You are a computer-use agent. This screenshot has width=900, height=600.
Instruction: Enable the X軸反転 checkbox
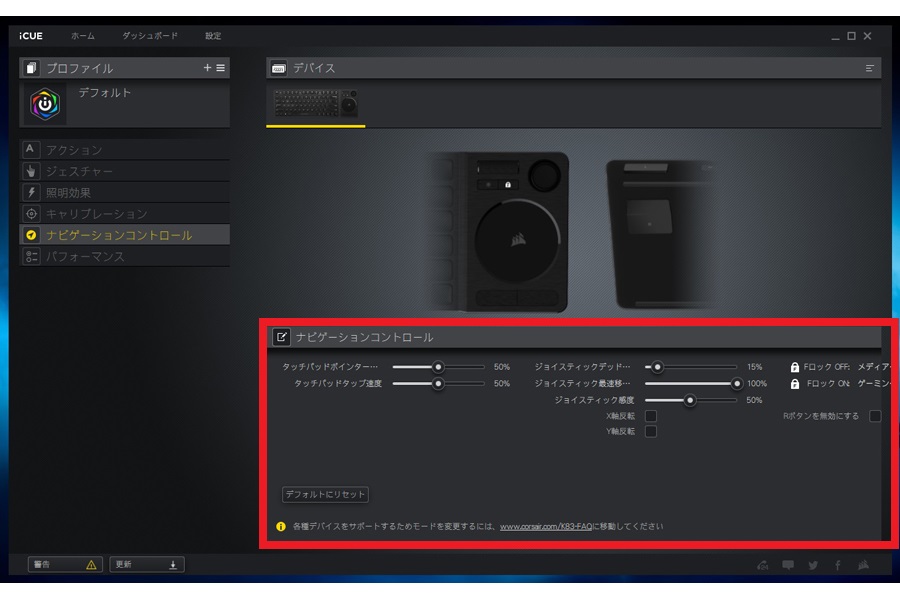pyautogui.click(x=651, y=416)
